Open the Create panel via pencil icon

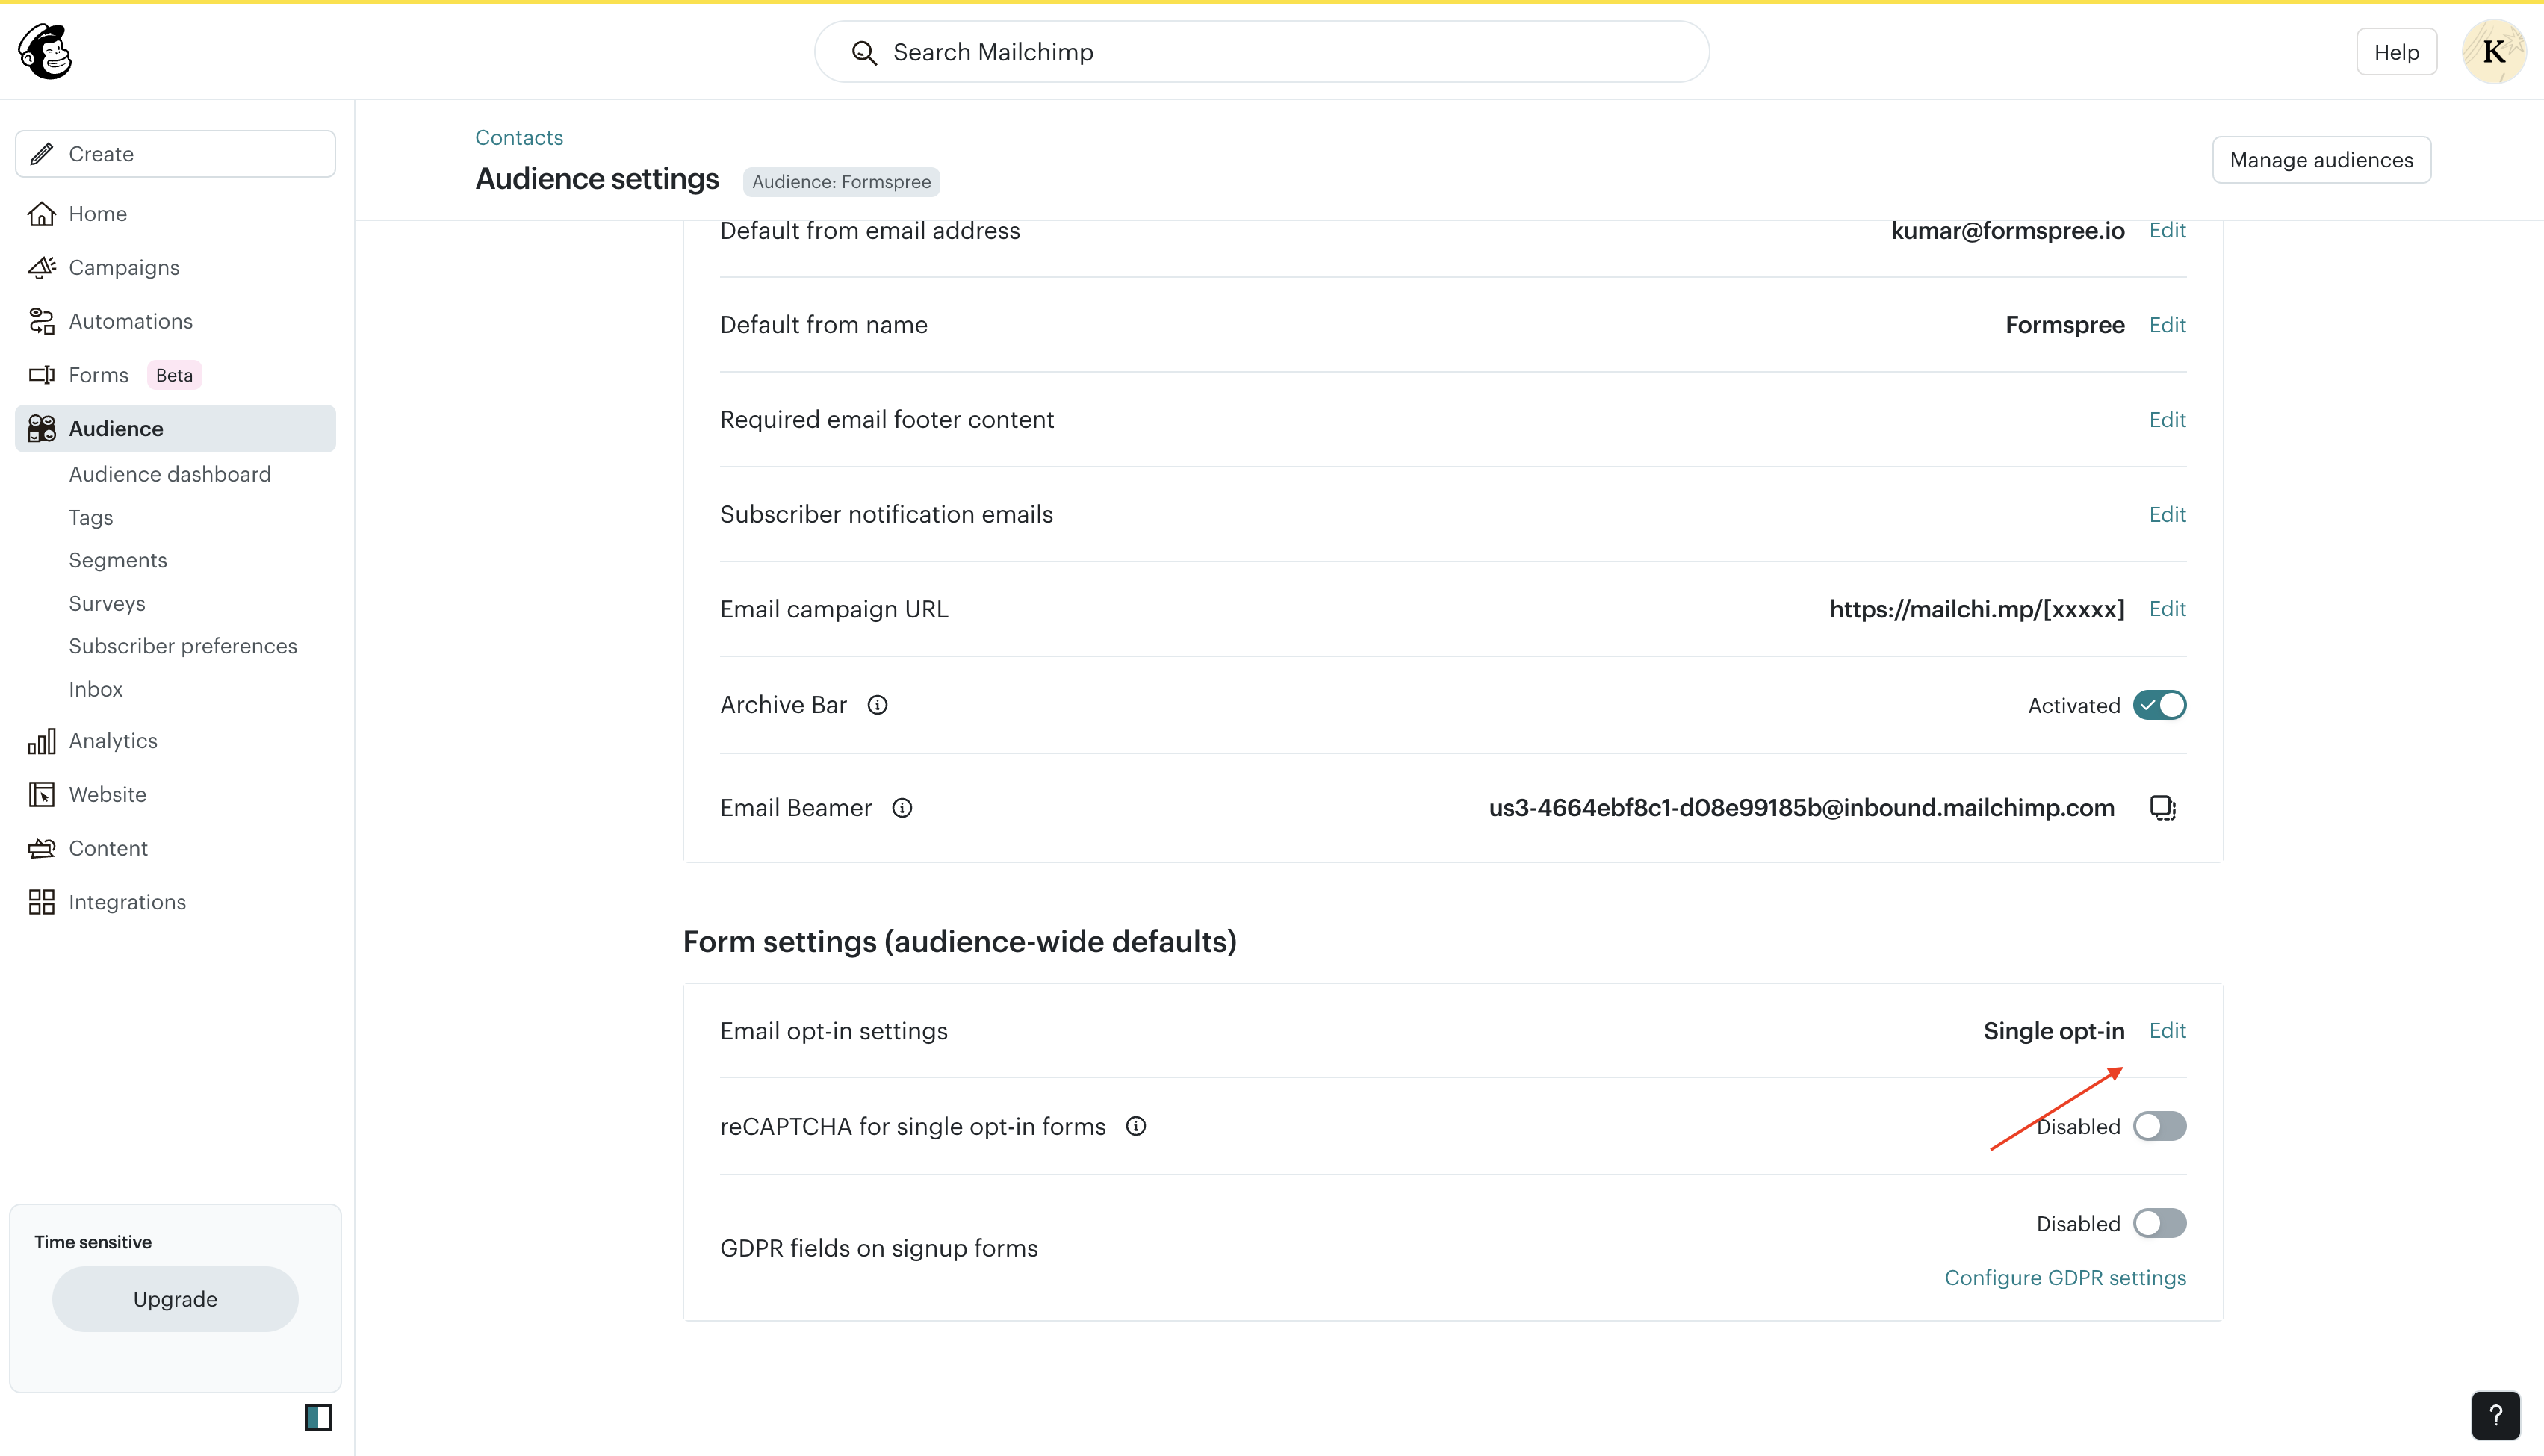coord(41,153)
